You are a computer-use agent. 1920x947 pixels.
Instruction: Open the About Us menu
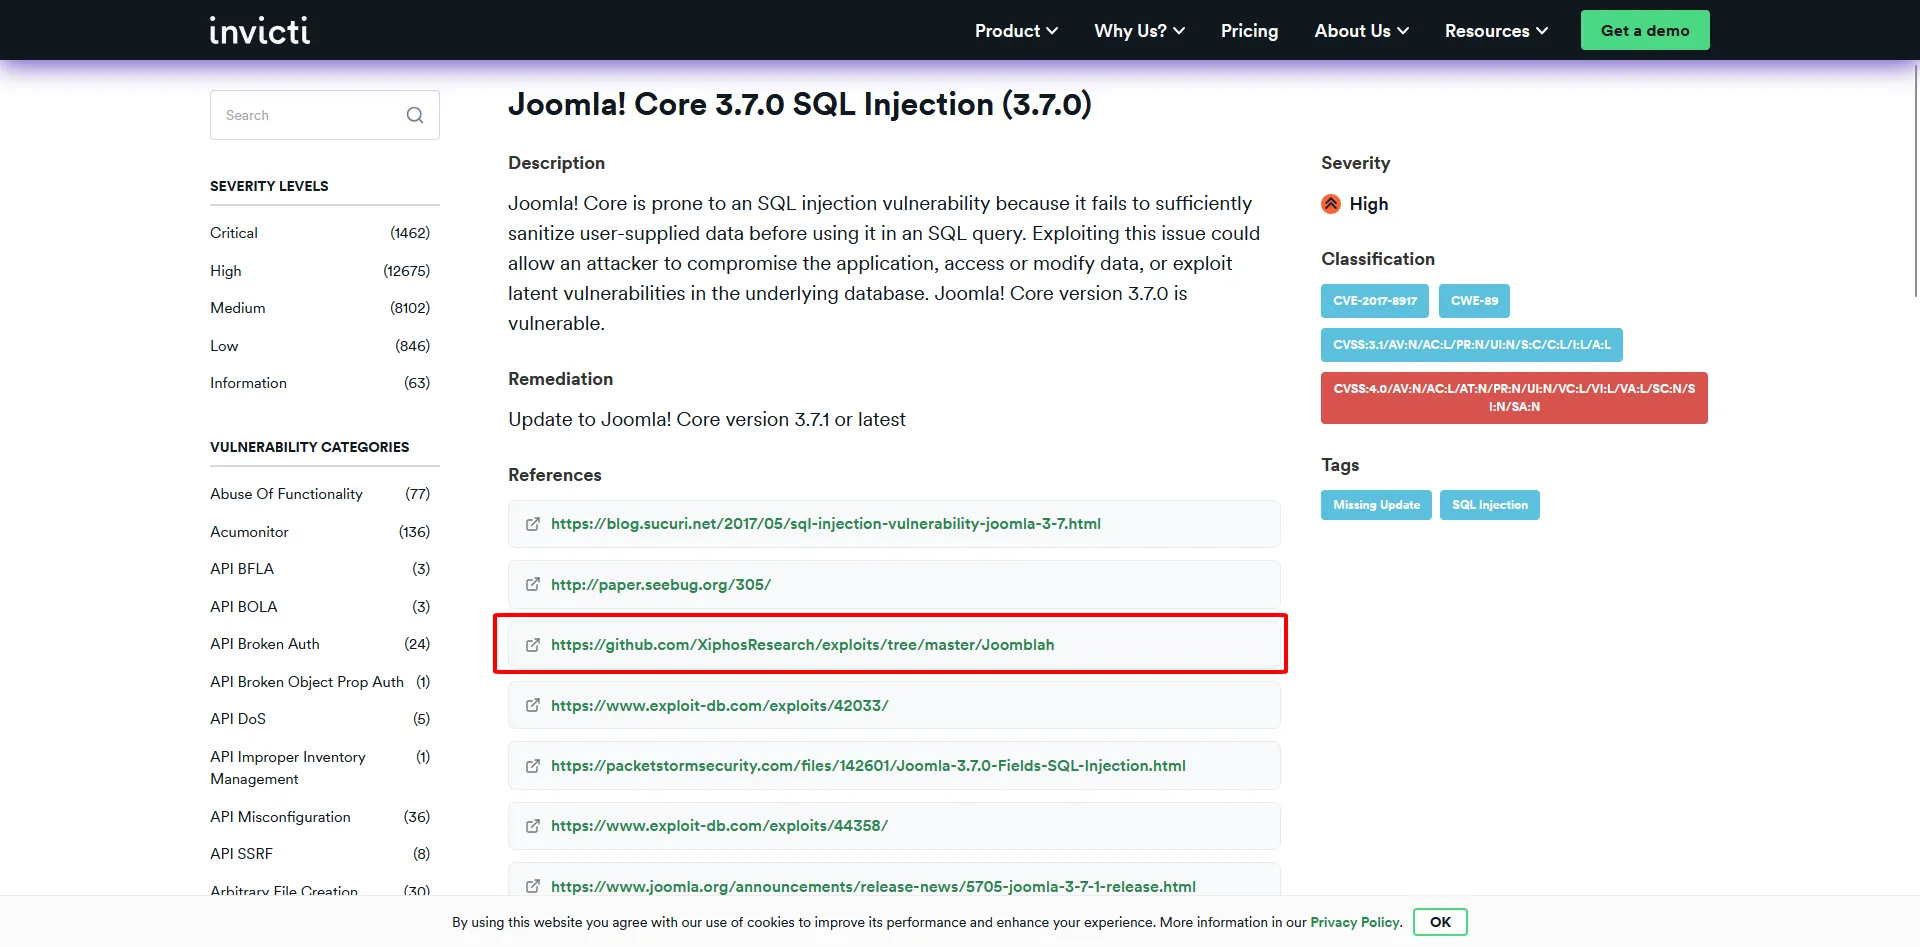click(x=1361, y=31)
